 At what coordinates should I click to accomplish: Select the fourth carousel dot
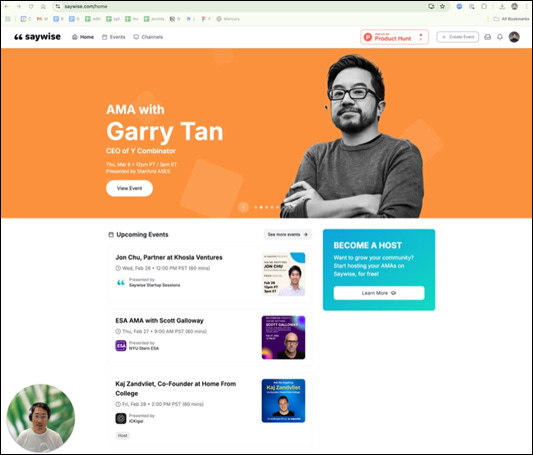[272, 207]
